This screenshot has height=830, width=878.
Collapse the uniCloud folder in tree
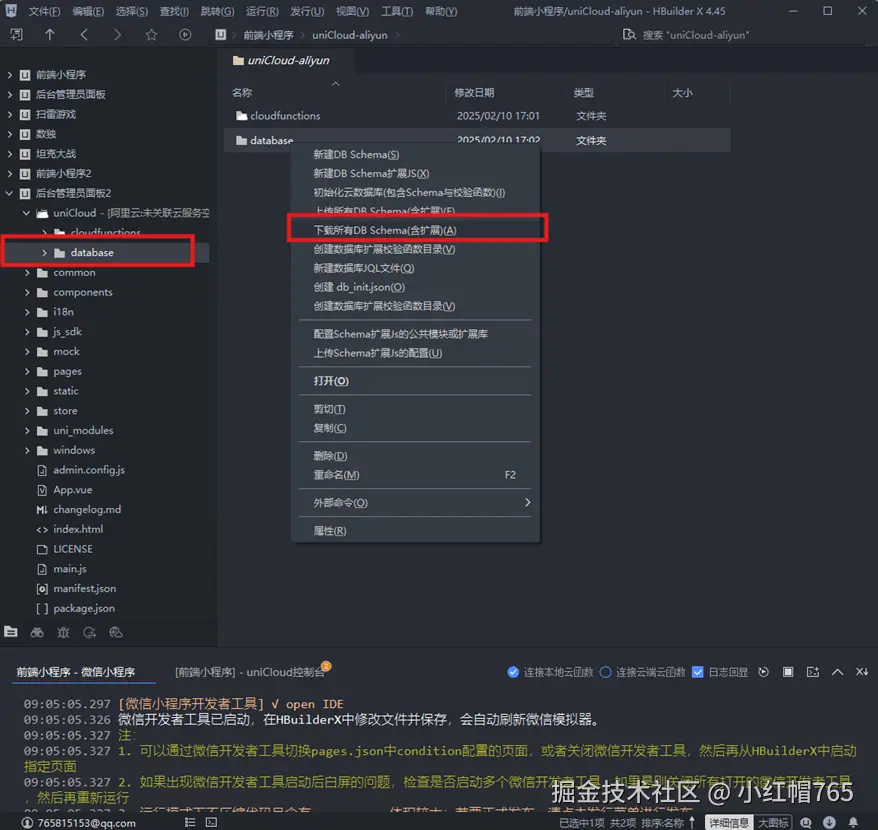click(x=26, y=213)
